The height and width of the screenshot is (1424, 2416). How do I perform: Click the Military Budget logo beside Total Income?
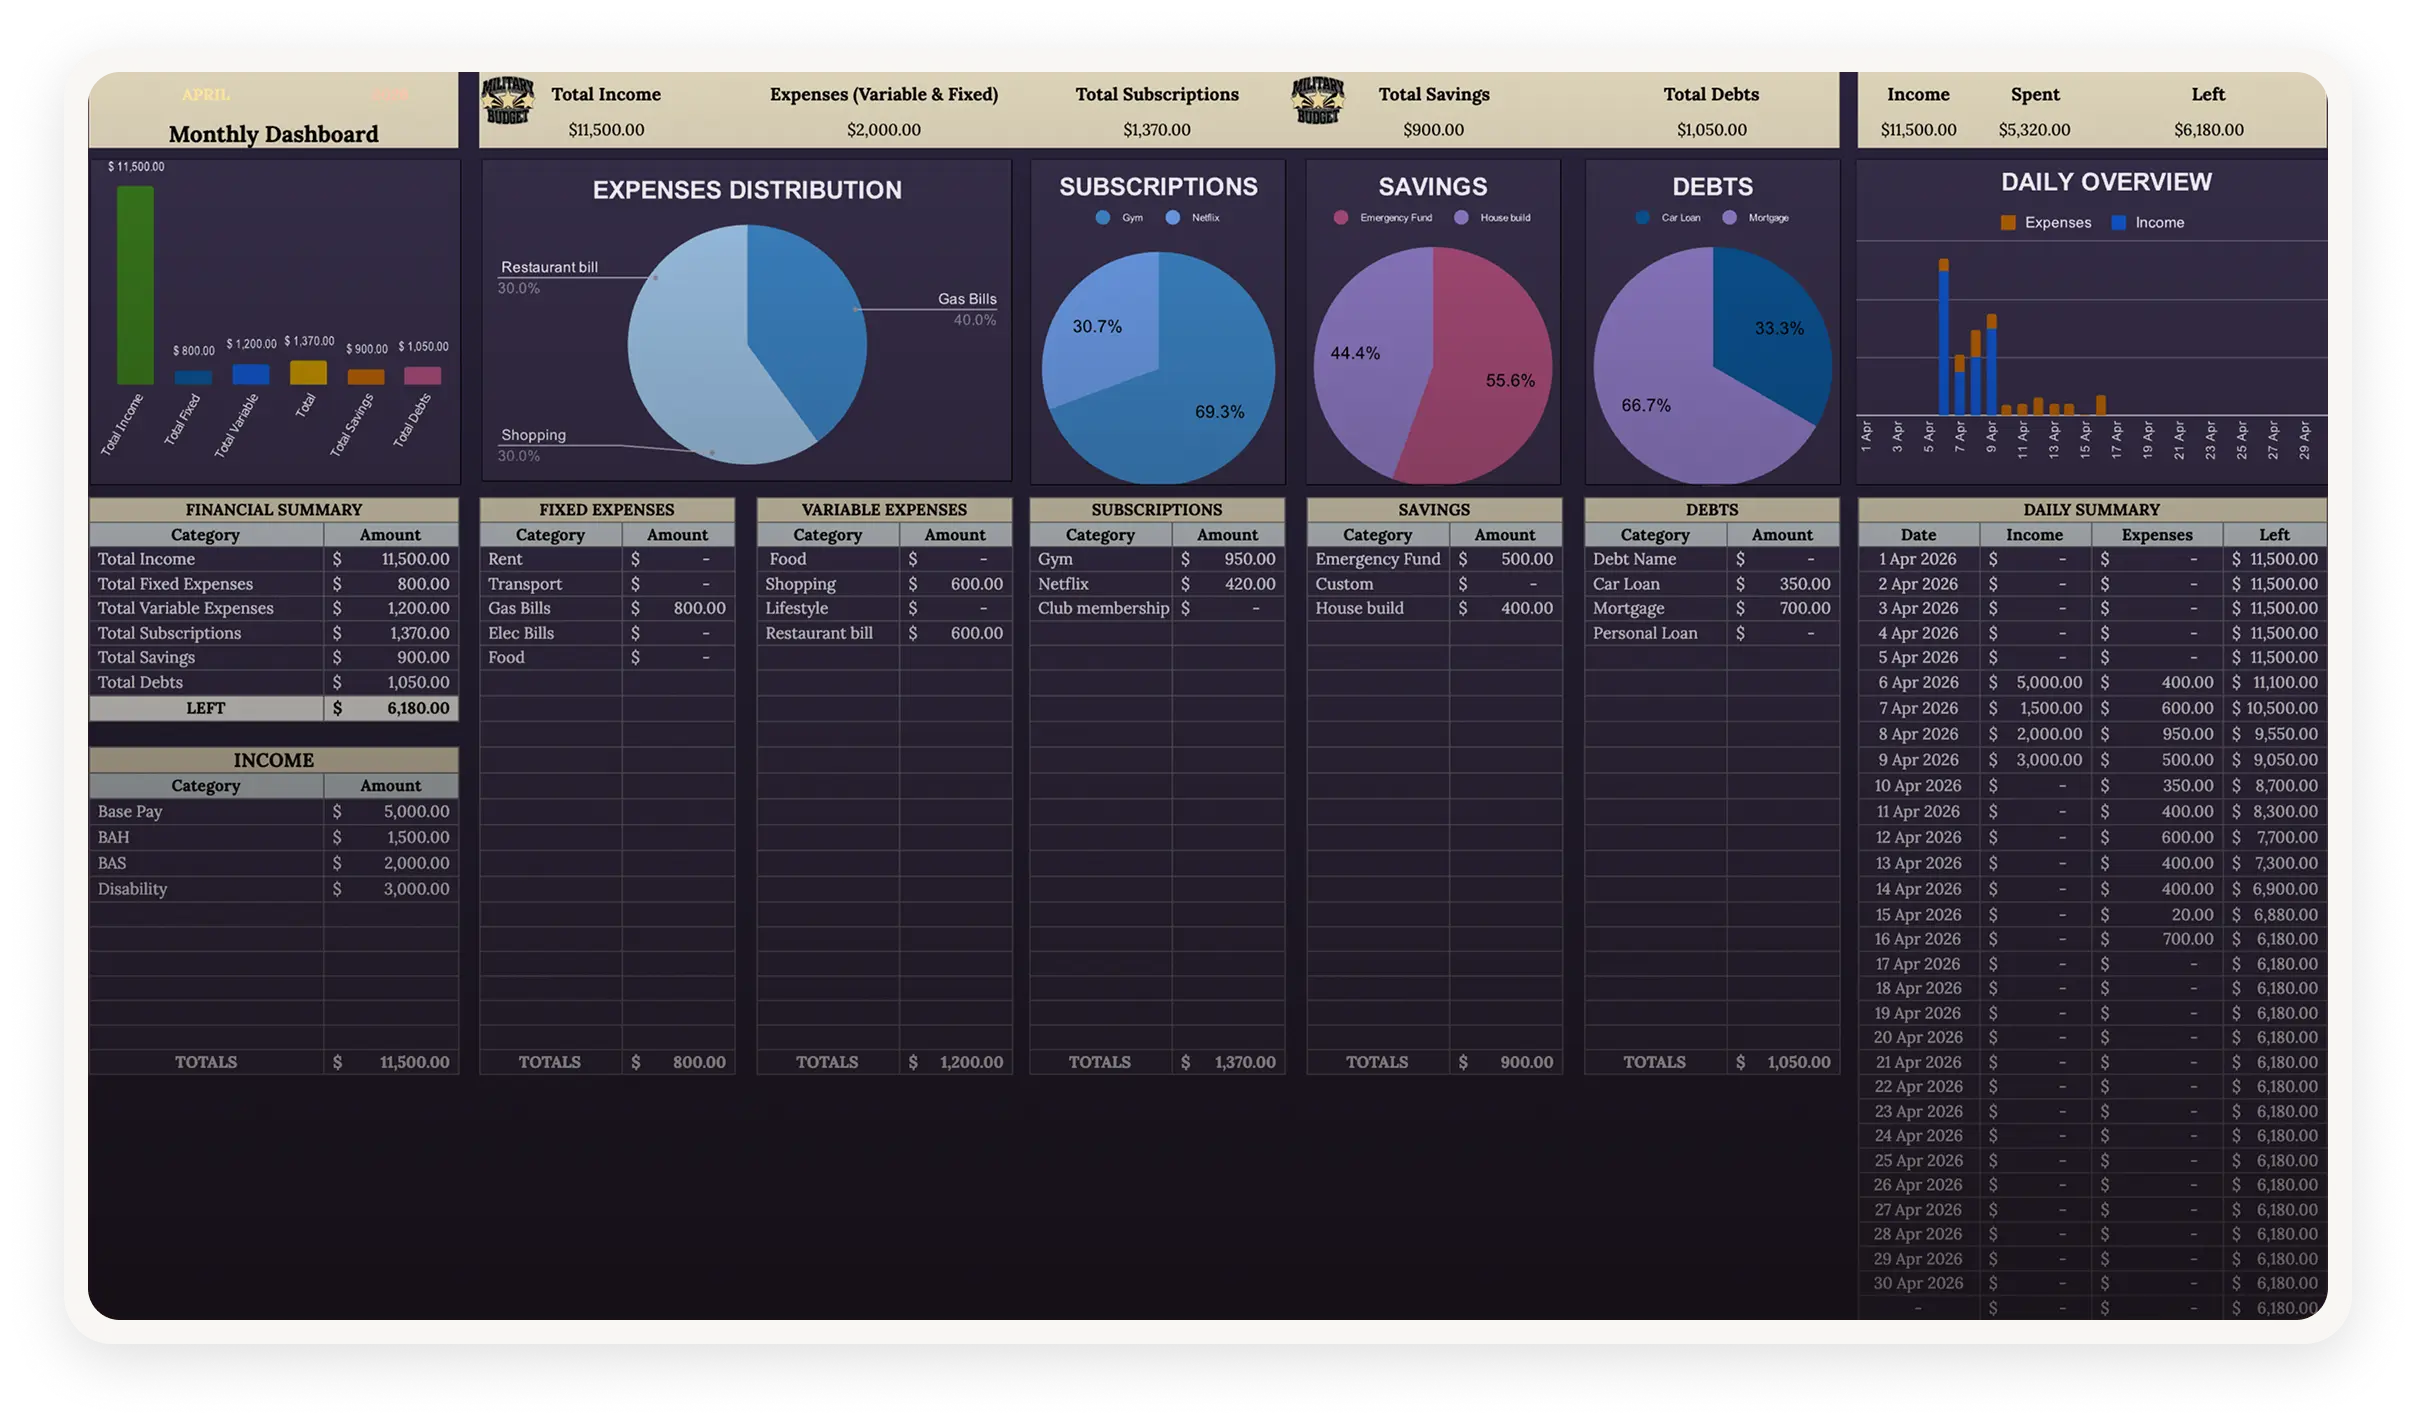click(x=508, y=101)
